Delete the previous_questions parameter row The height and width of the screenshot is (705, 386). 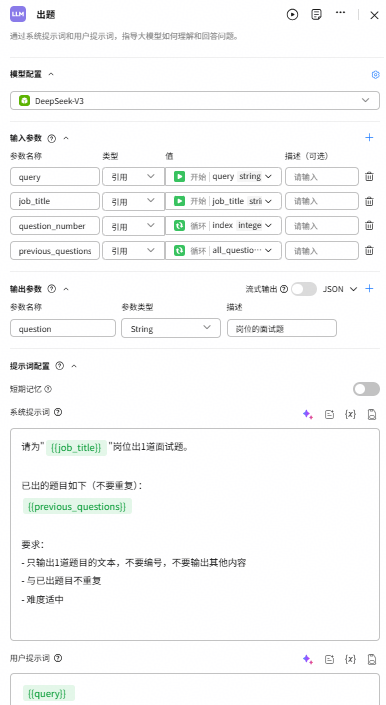click(369, 251)
